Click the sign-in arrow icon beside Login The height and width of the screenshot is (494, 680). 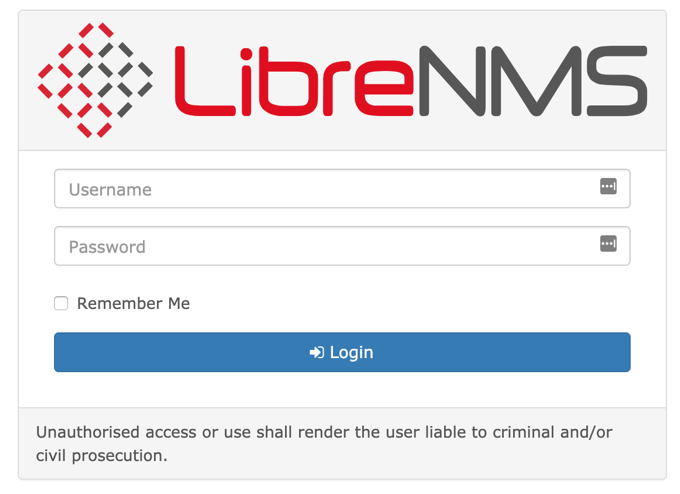(317, 353)
